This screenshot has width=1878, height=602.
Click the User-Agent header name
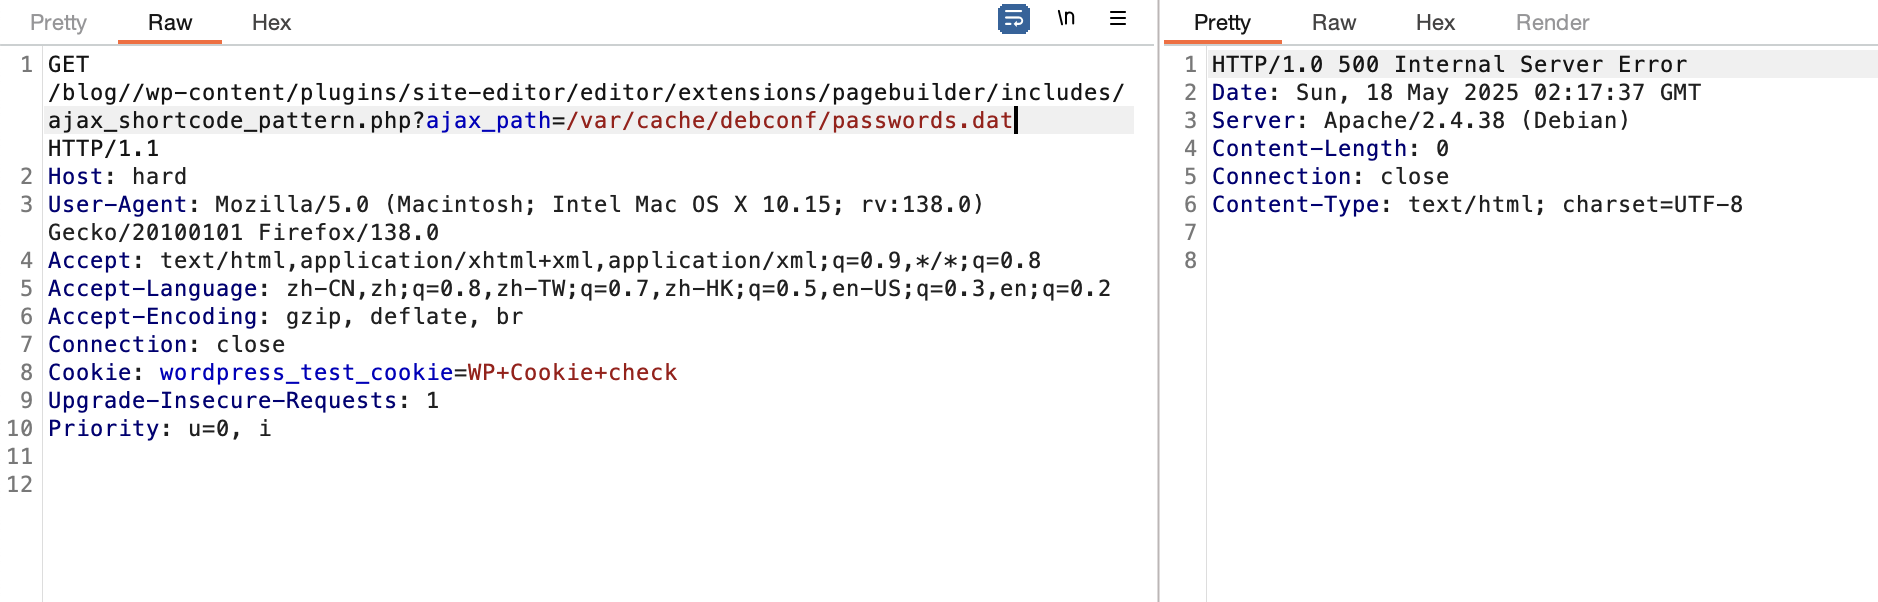118,204
